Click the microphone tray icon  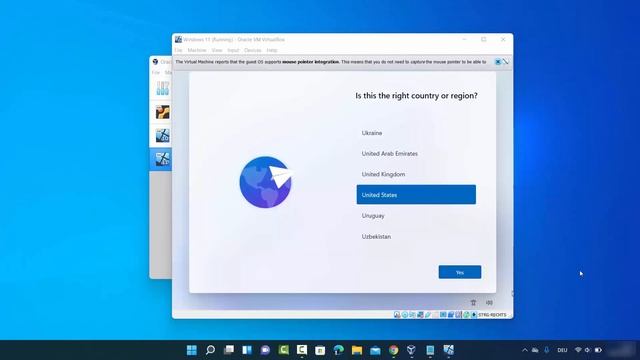[x=547, y=350]
